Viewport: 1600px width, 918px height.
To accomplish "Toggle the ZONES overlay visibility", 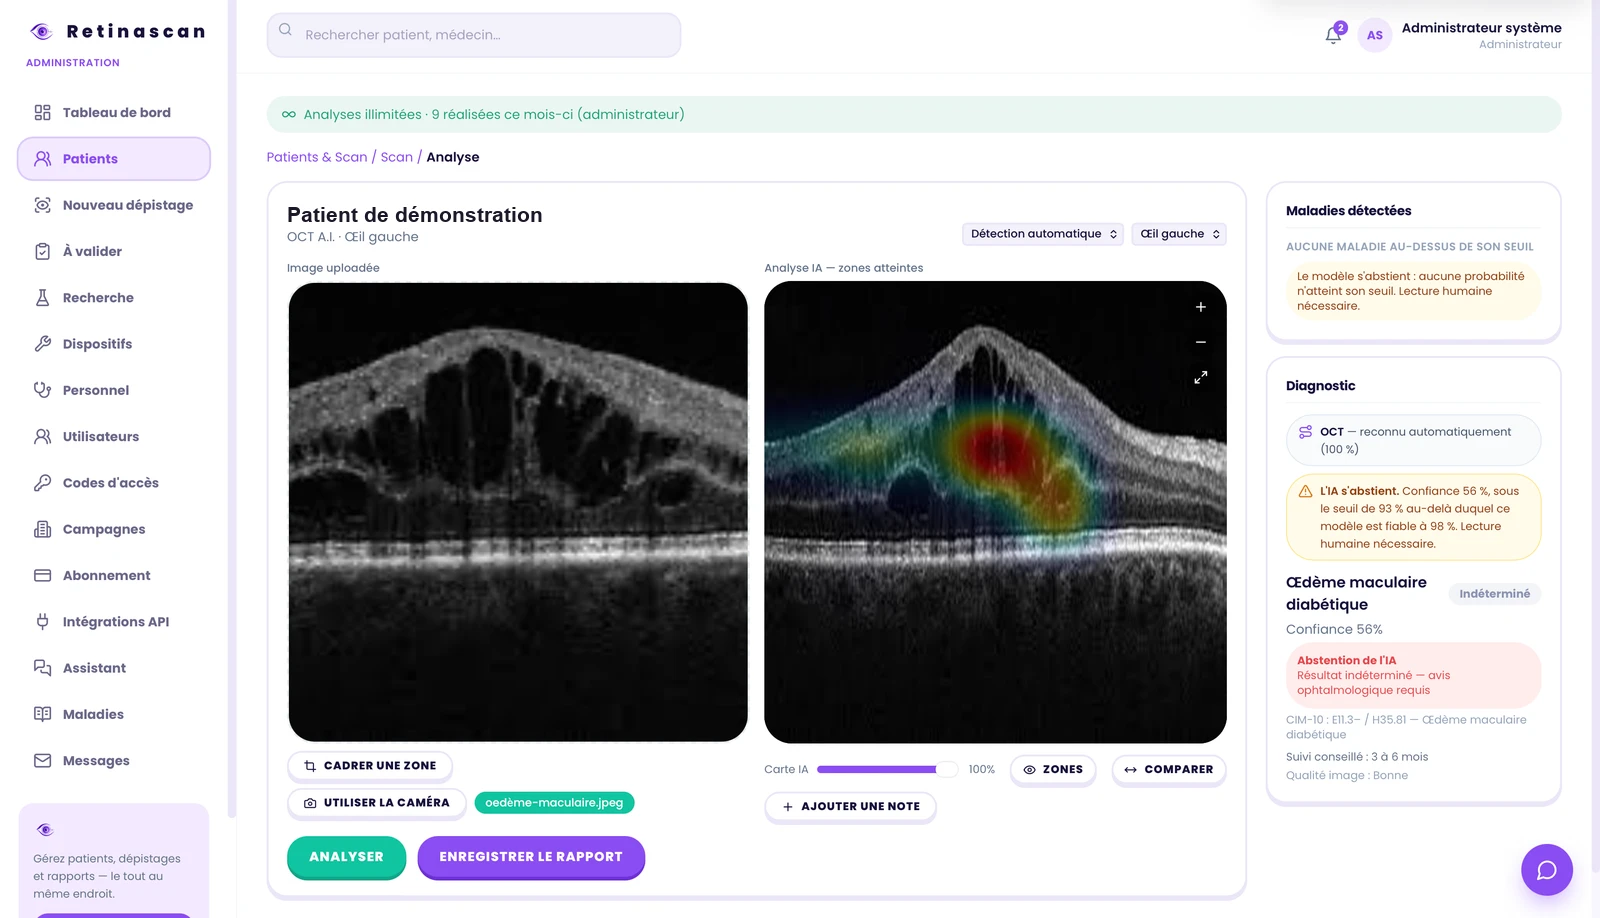I will click(x=1053, y=770).
